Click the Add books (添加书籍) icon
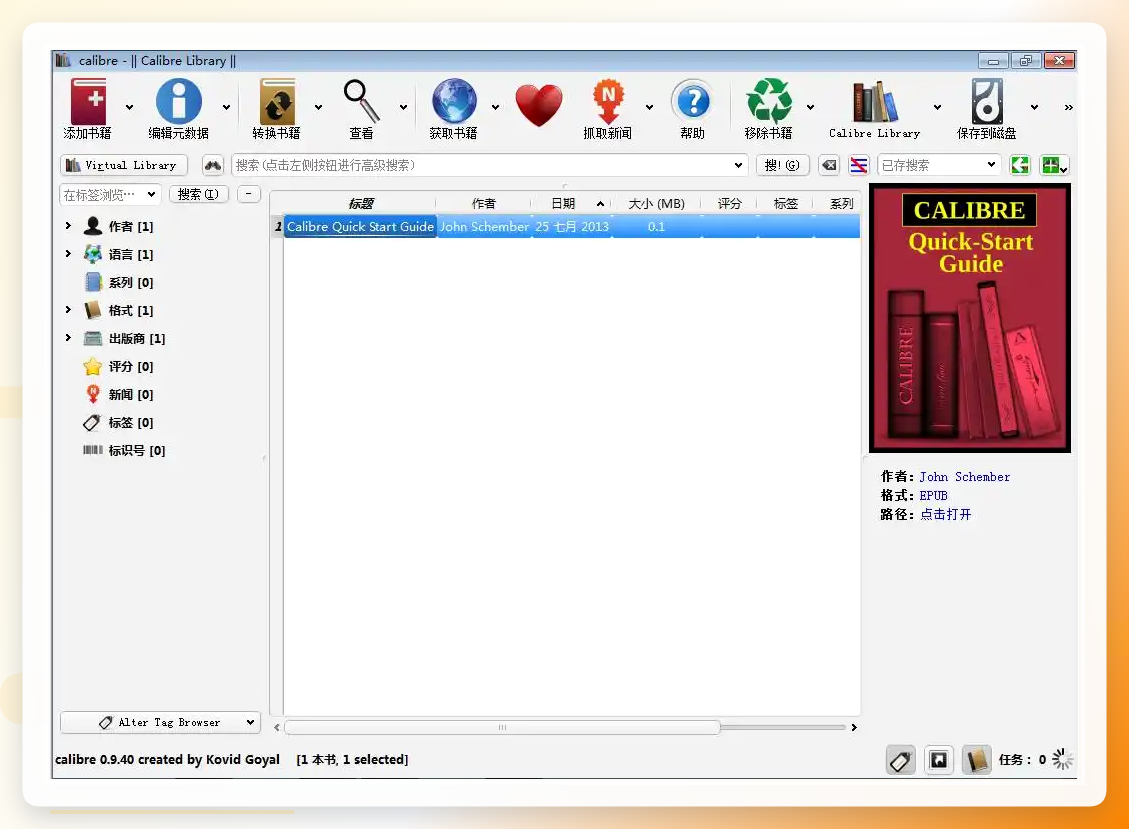This screenshot has width=1129, height=829. [x=88, y=102]
